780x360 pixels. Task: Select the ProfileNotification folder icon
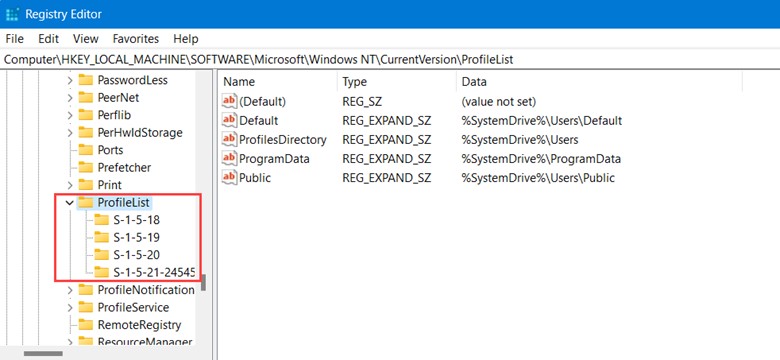(x=86, y=289)
